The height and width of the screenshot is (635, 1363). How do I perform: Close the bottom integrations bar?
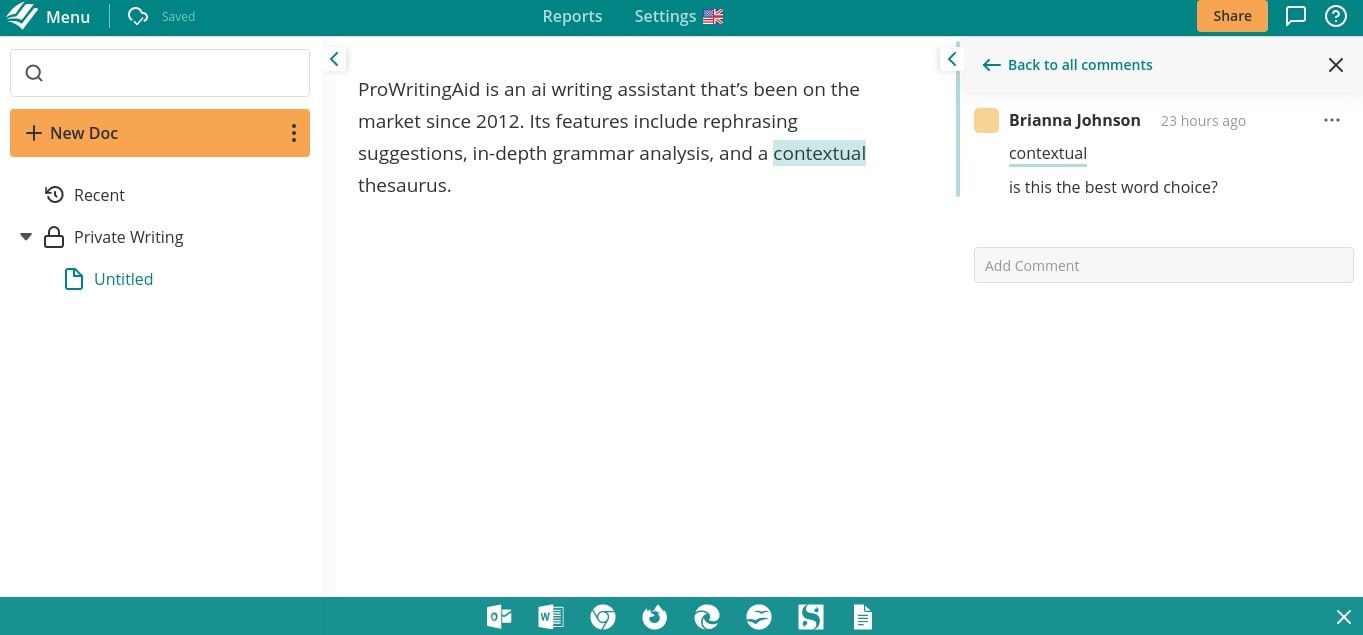[1344, 617]
